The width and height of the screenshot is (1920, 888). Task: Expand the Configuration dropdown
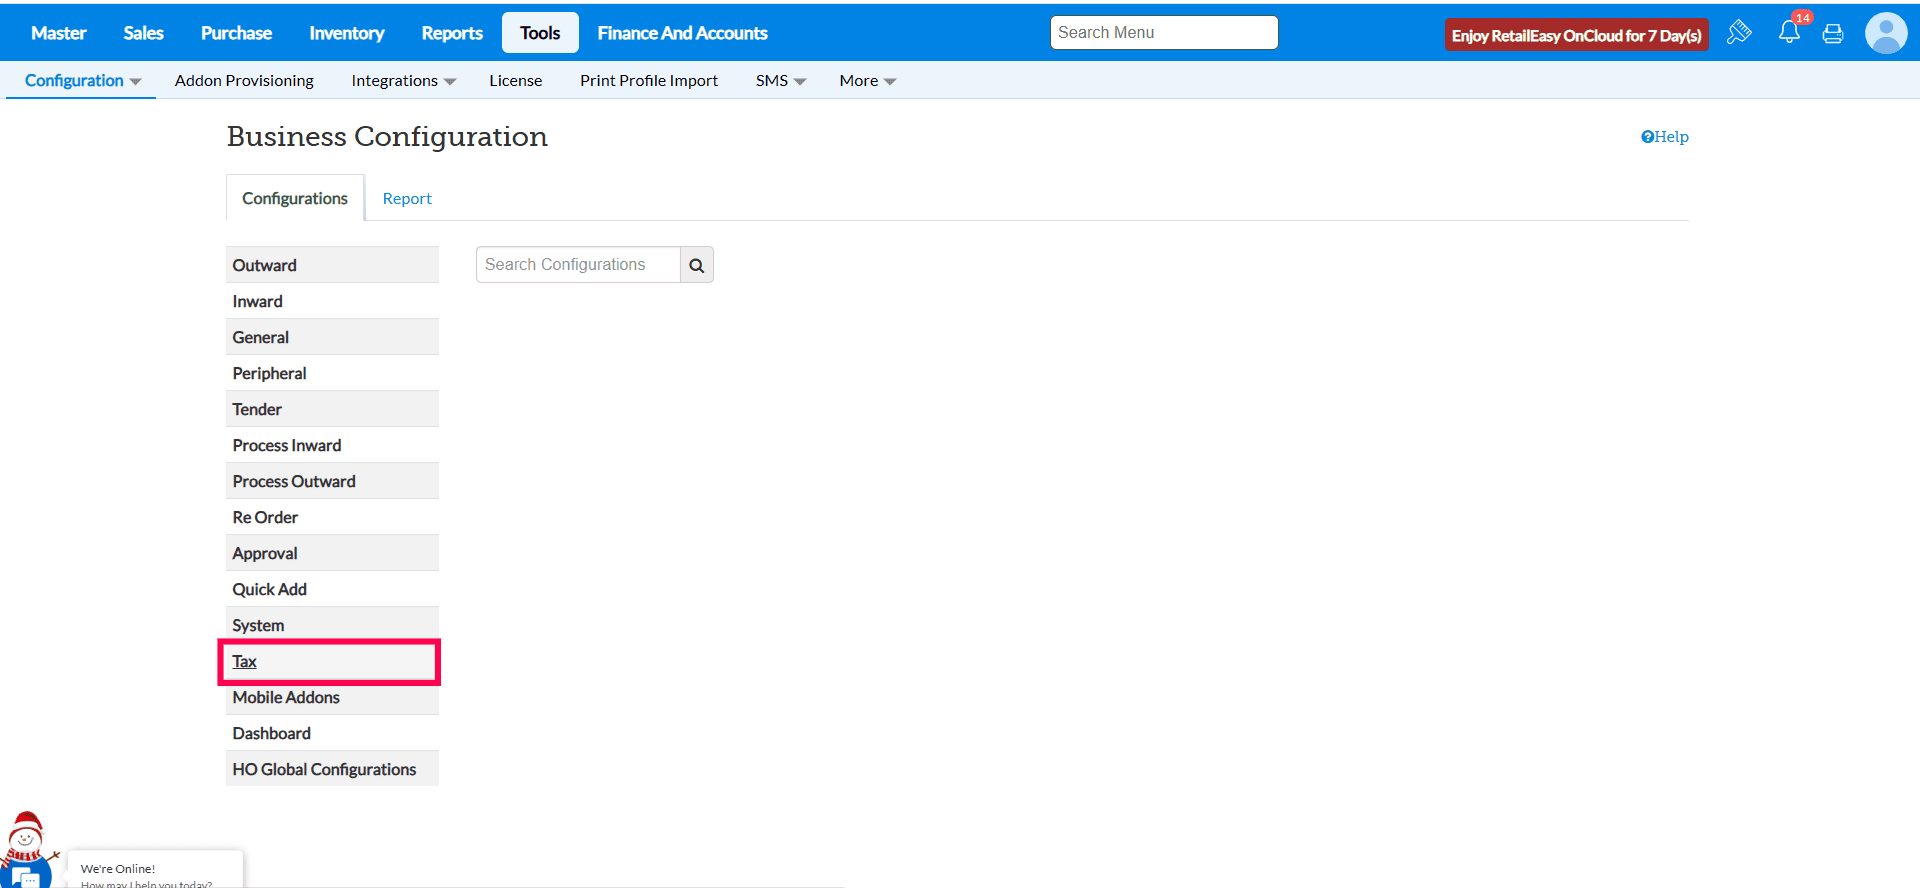click(x=82, y=81)
